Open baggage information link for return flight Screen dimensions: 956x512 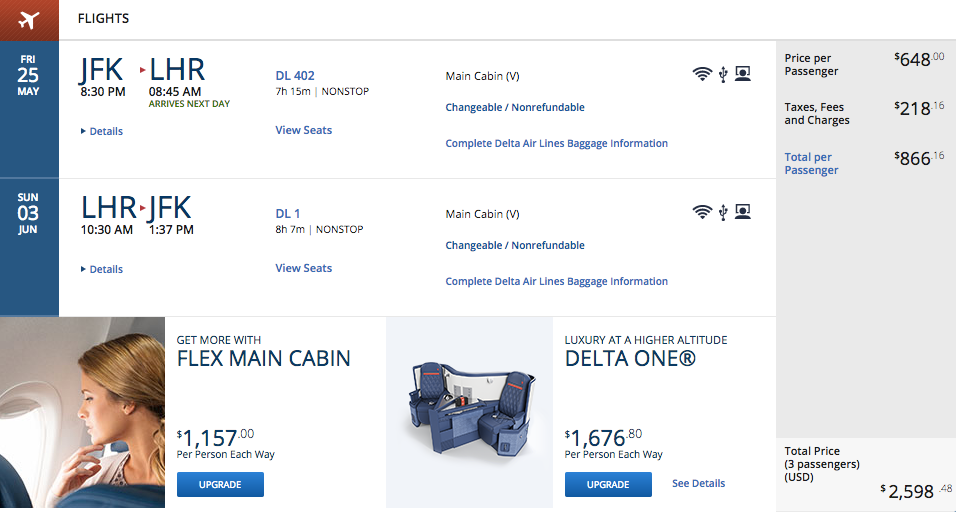556,281
